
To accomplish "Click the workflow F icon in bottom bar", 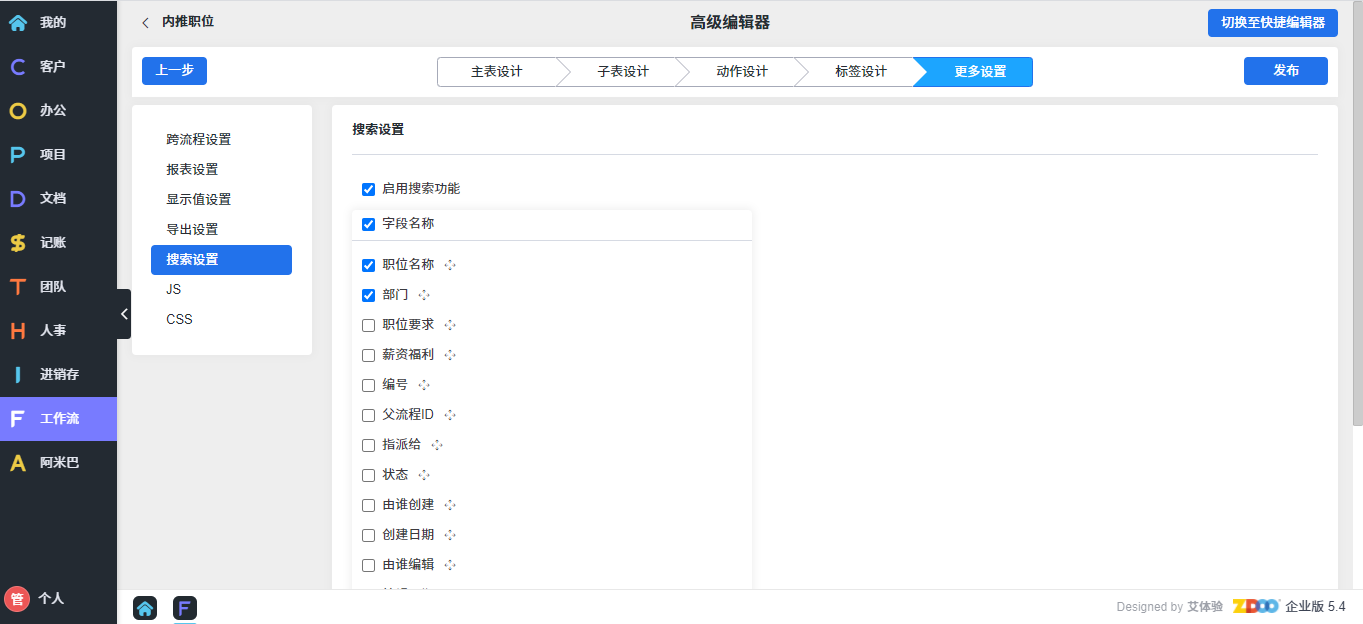I will click(x=184, y=608).
